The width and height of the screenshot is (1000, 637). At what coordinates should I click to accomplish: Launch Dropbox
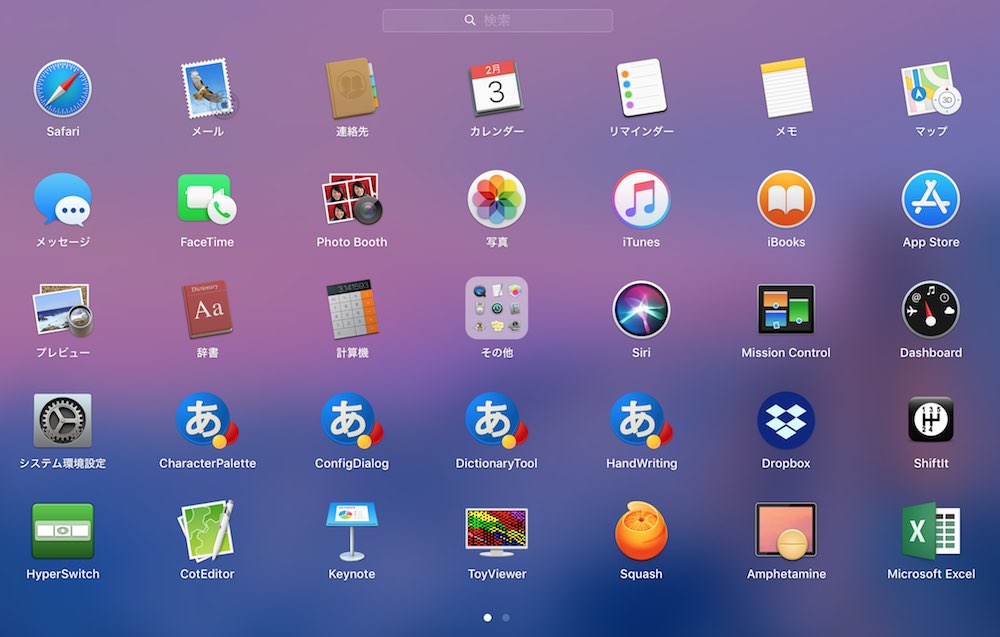pos(786,420)
